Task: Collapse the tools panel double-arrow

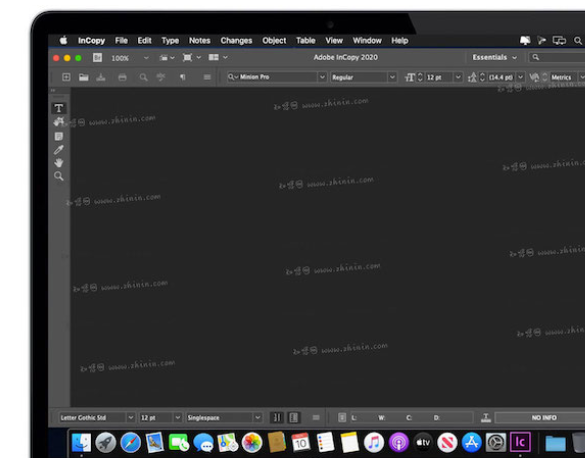Action: click(x=53, y=90)
